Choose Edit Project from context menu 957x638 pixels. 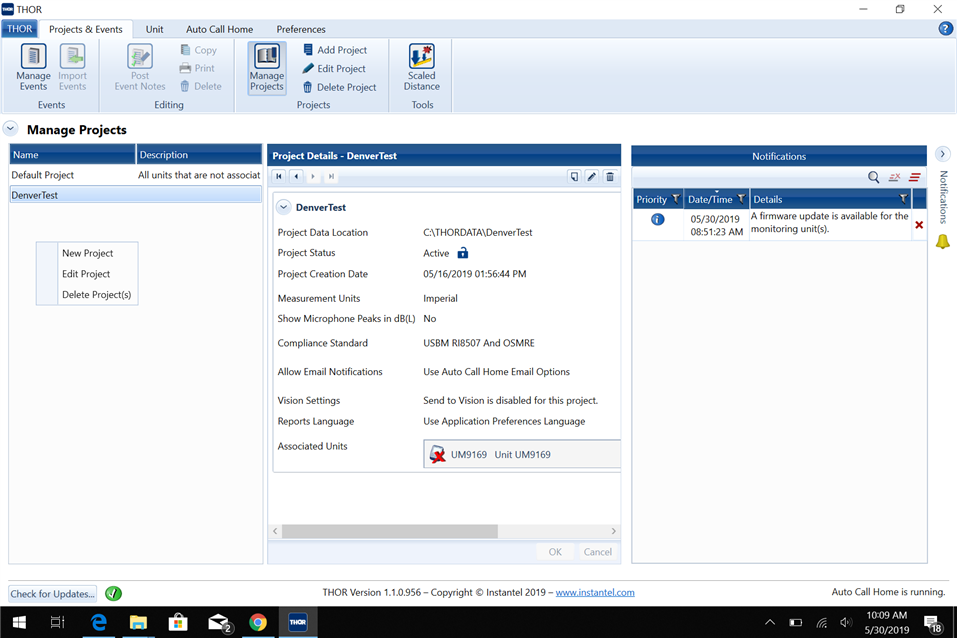(x=86, y=274)
